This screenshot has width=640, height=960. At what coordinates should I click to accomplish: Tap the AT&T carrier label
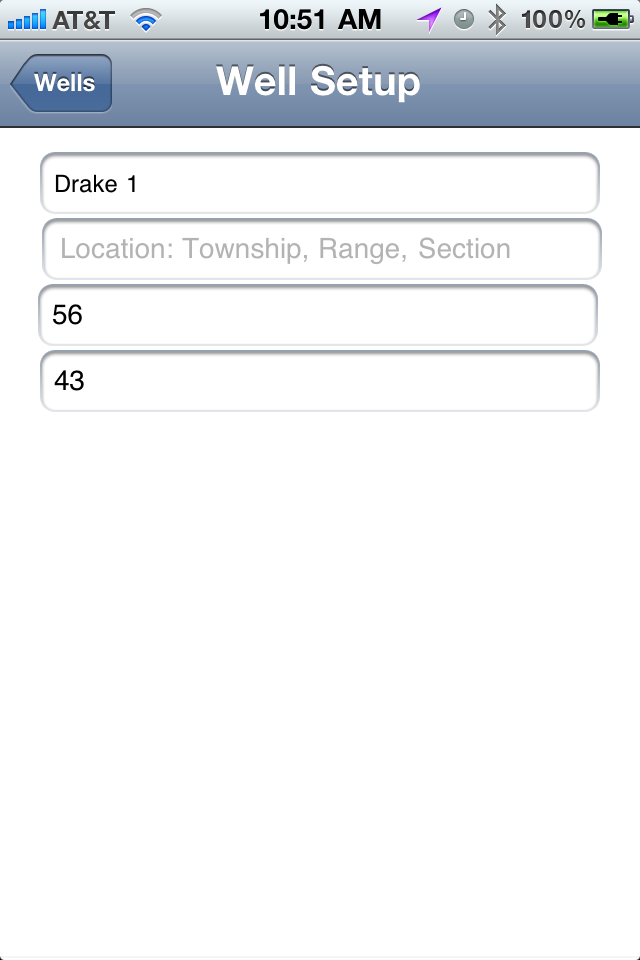coord(83,20)
